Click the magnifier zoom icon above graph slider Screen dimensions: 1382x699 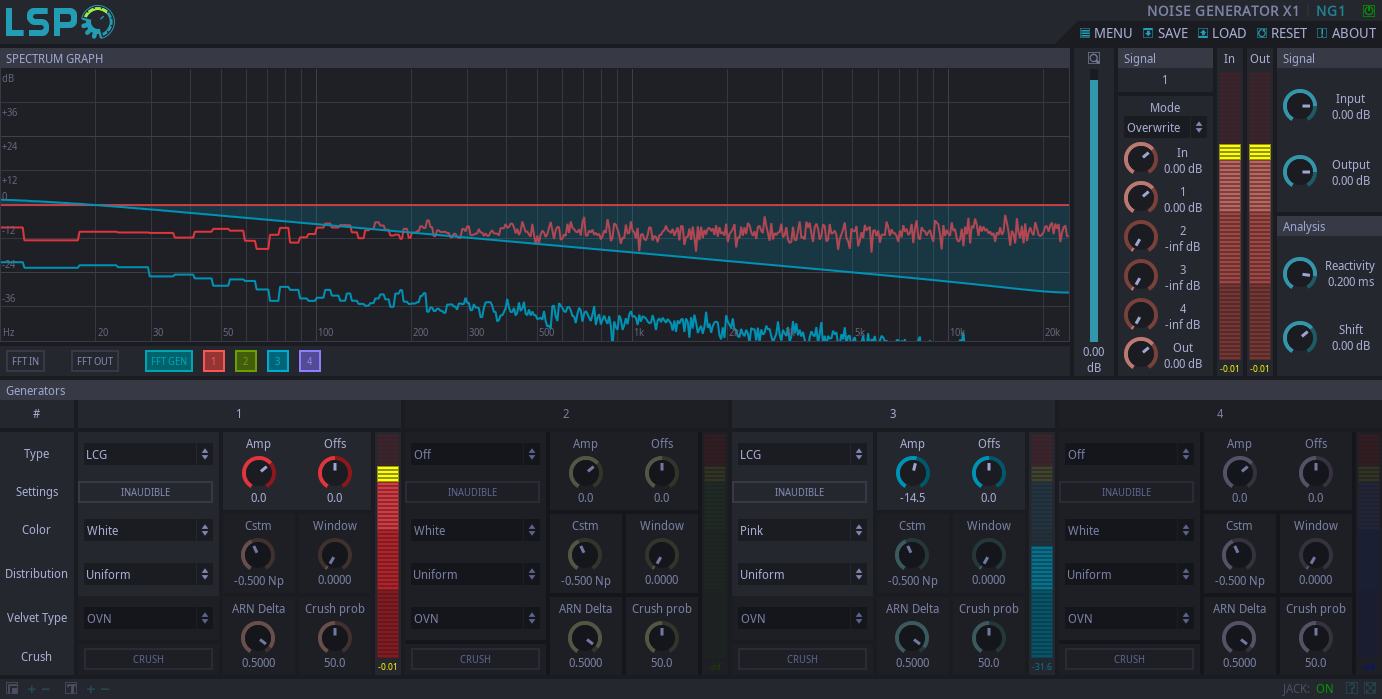tap(1094, 58)
